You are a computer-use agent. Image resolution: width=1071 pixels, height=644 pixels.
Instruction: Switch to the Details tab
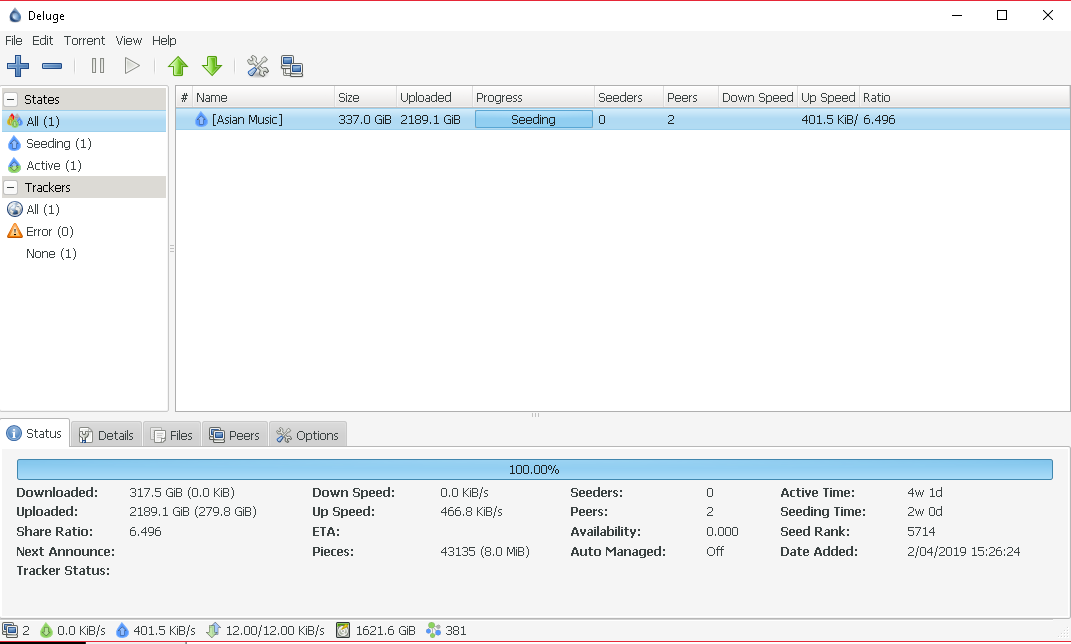107,435
